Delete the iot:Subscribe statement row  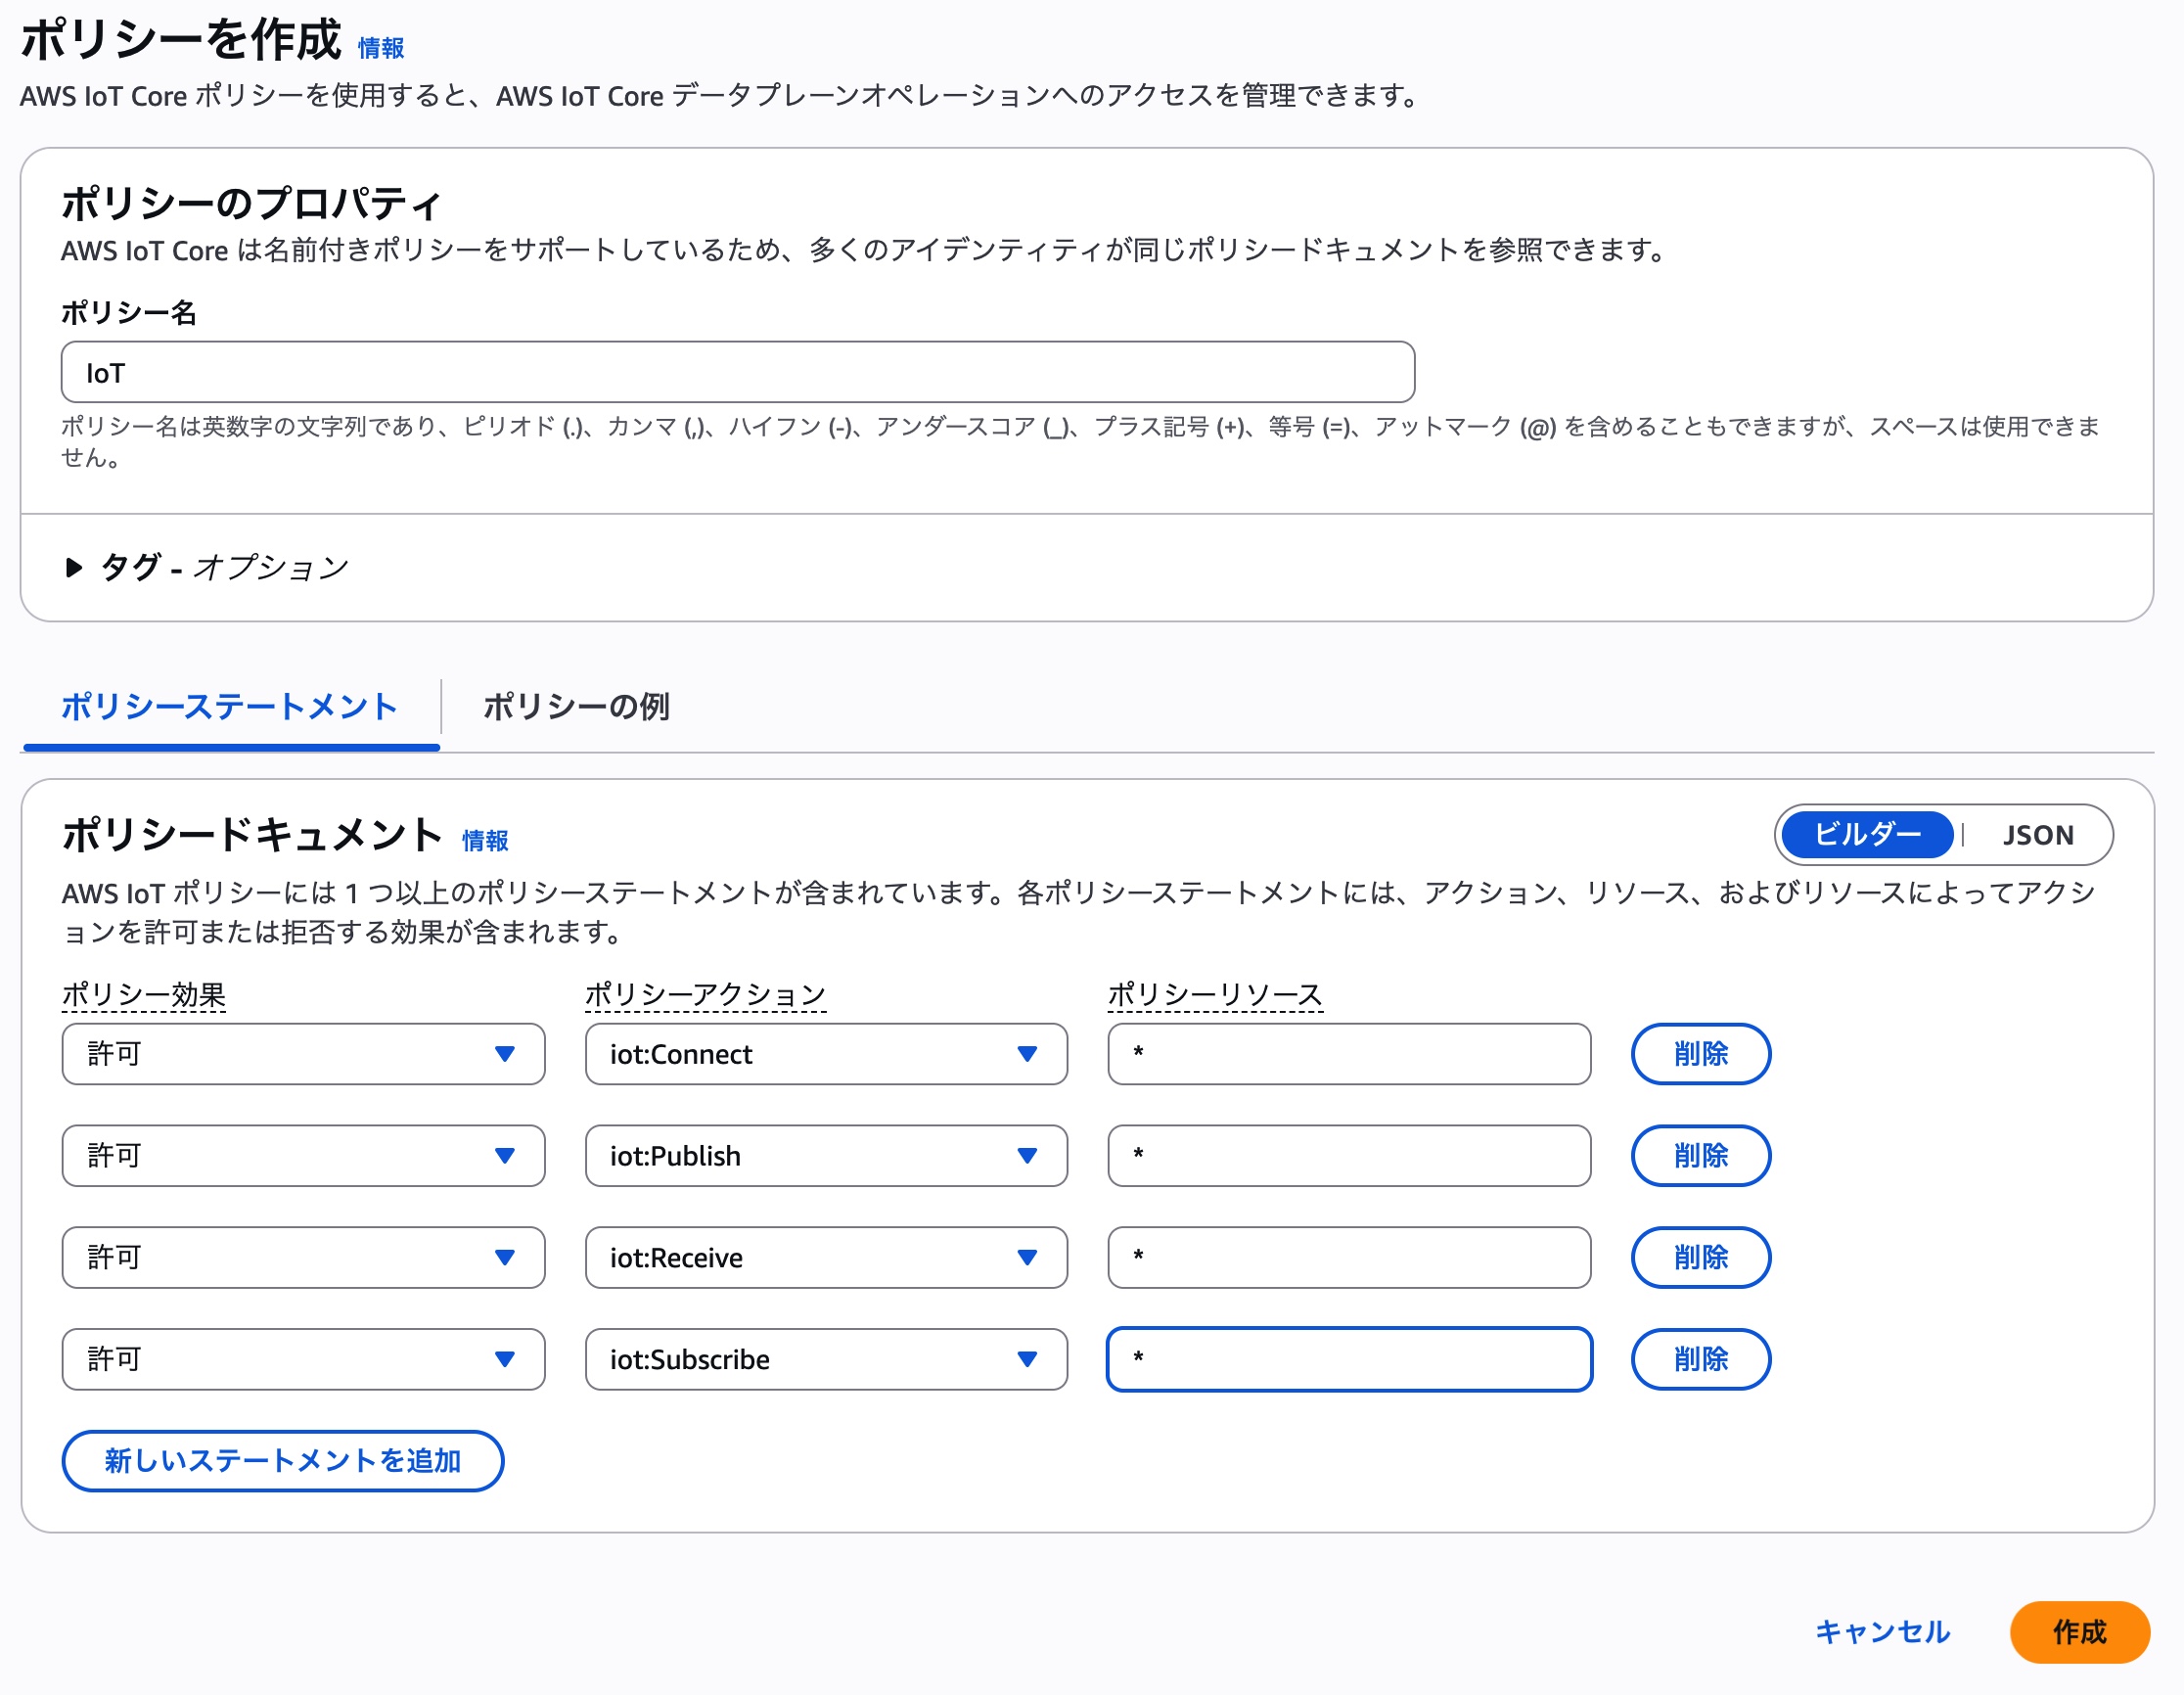[1700, 1360]
